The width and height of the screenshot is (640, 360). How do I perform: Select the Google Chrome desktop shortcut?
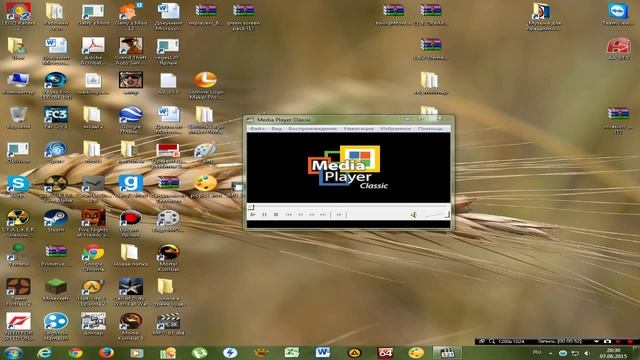(x=93, y=258)
